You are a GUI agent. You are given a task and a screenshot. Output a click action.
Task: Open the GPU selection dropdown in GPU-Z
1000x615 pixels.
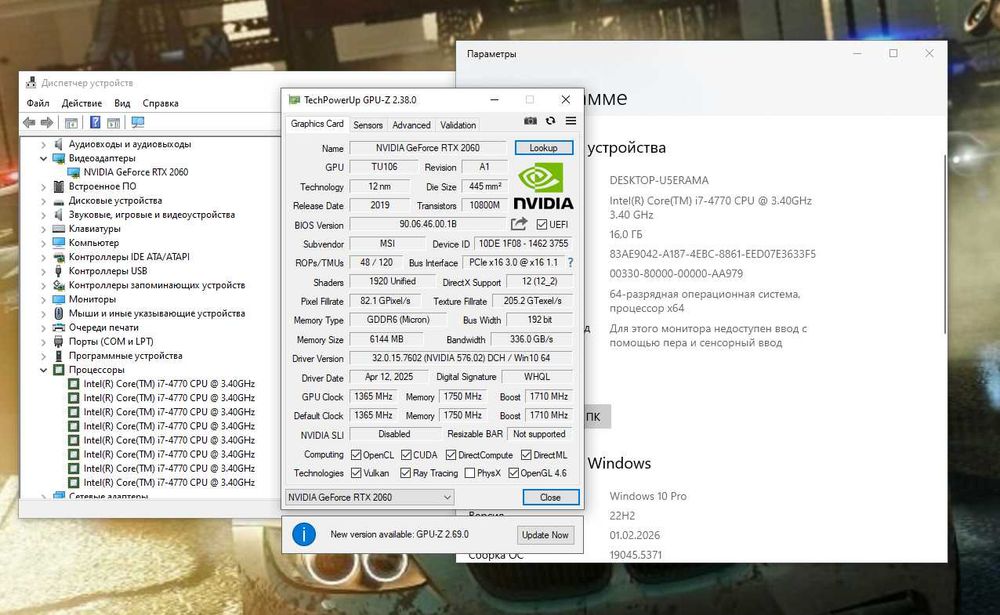coord(370,497)
